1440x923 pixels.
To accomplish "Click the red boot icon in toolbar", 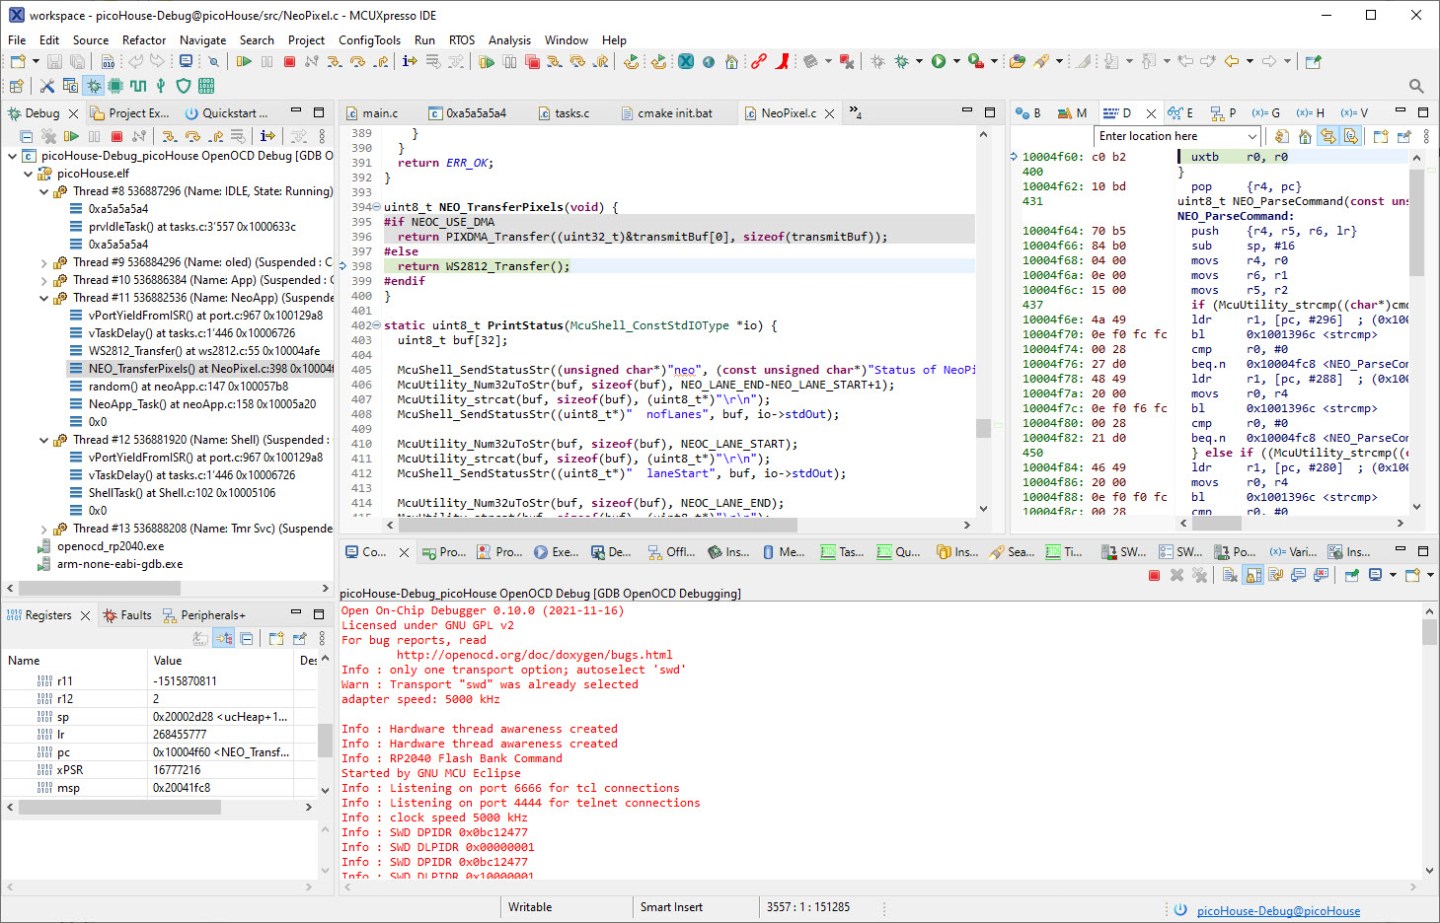I will point(782,62).
